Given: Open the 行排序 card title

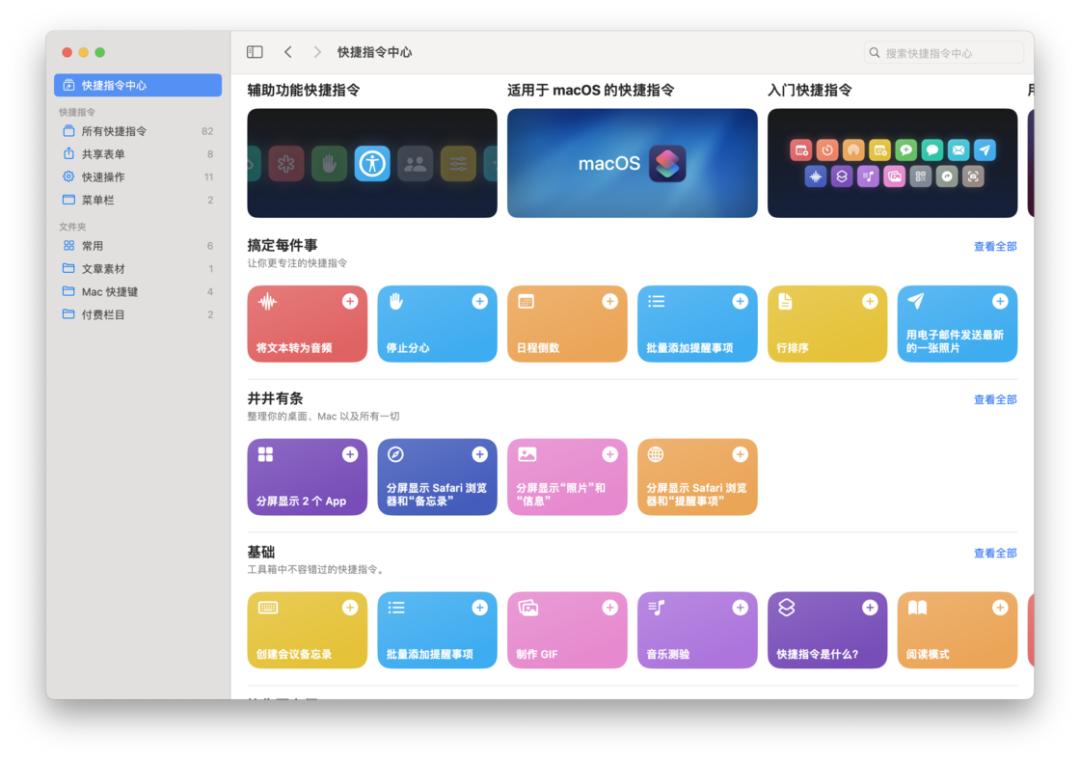Looking at the screenshot, I should (792, 348).
